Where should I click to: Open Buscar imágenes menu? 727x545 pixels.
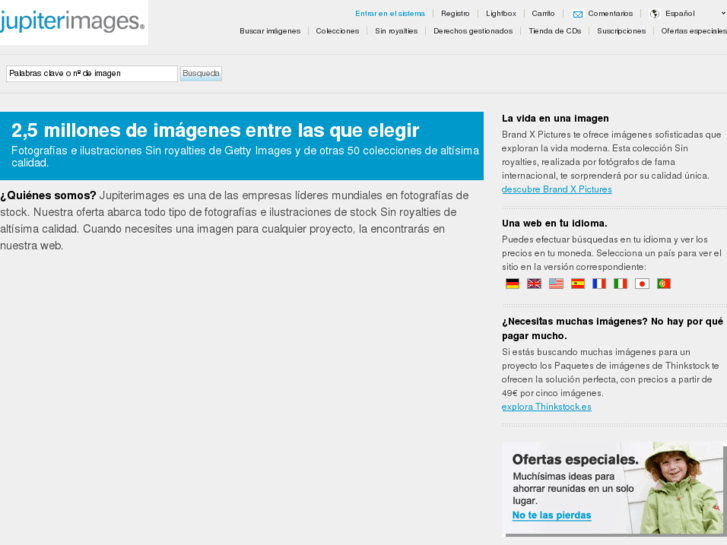click(270, 31)
